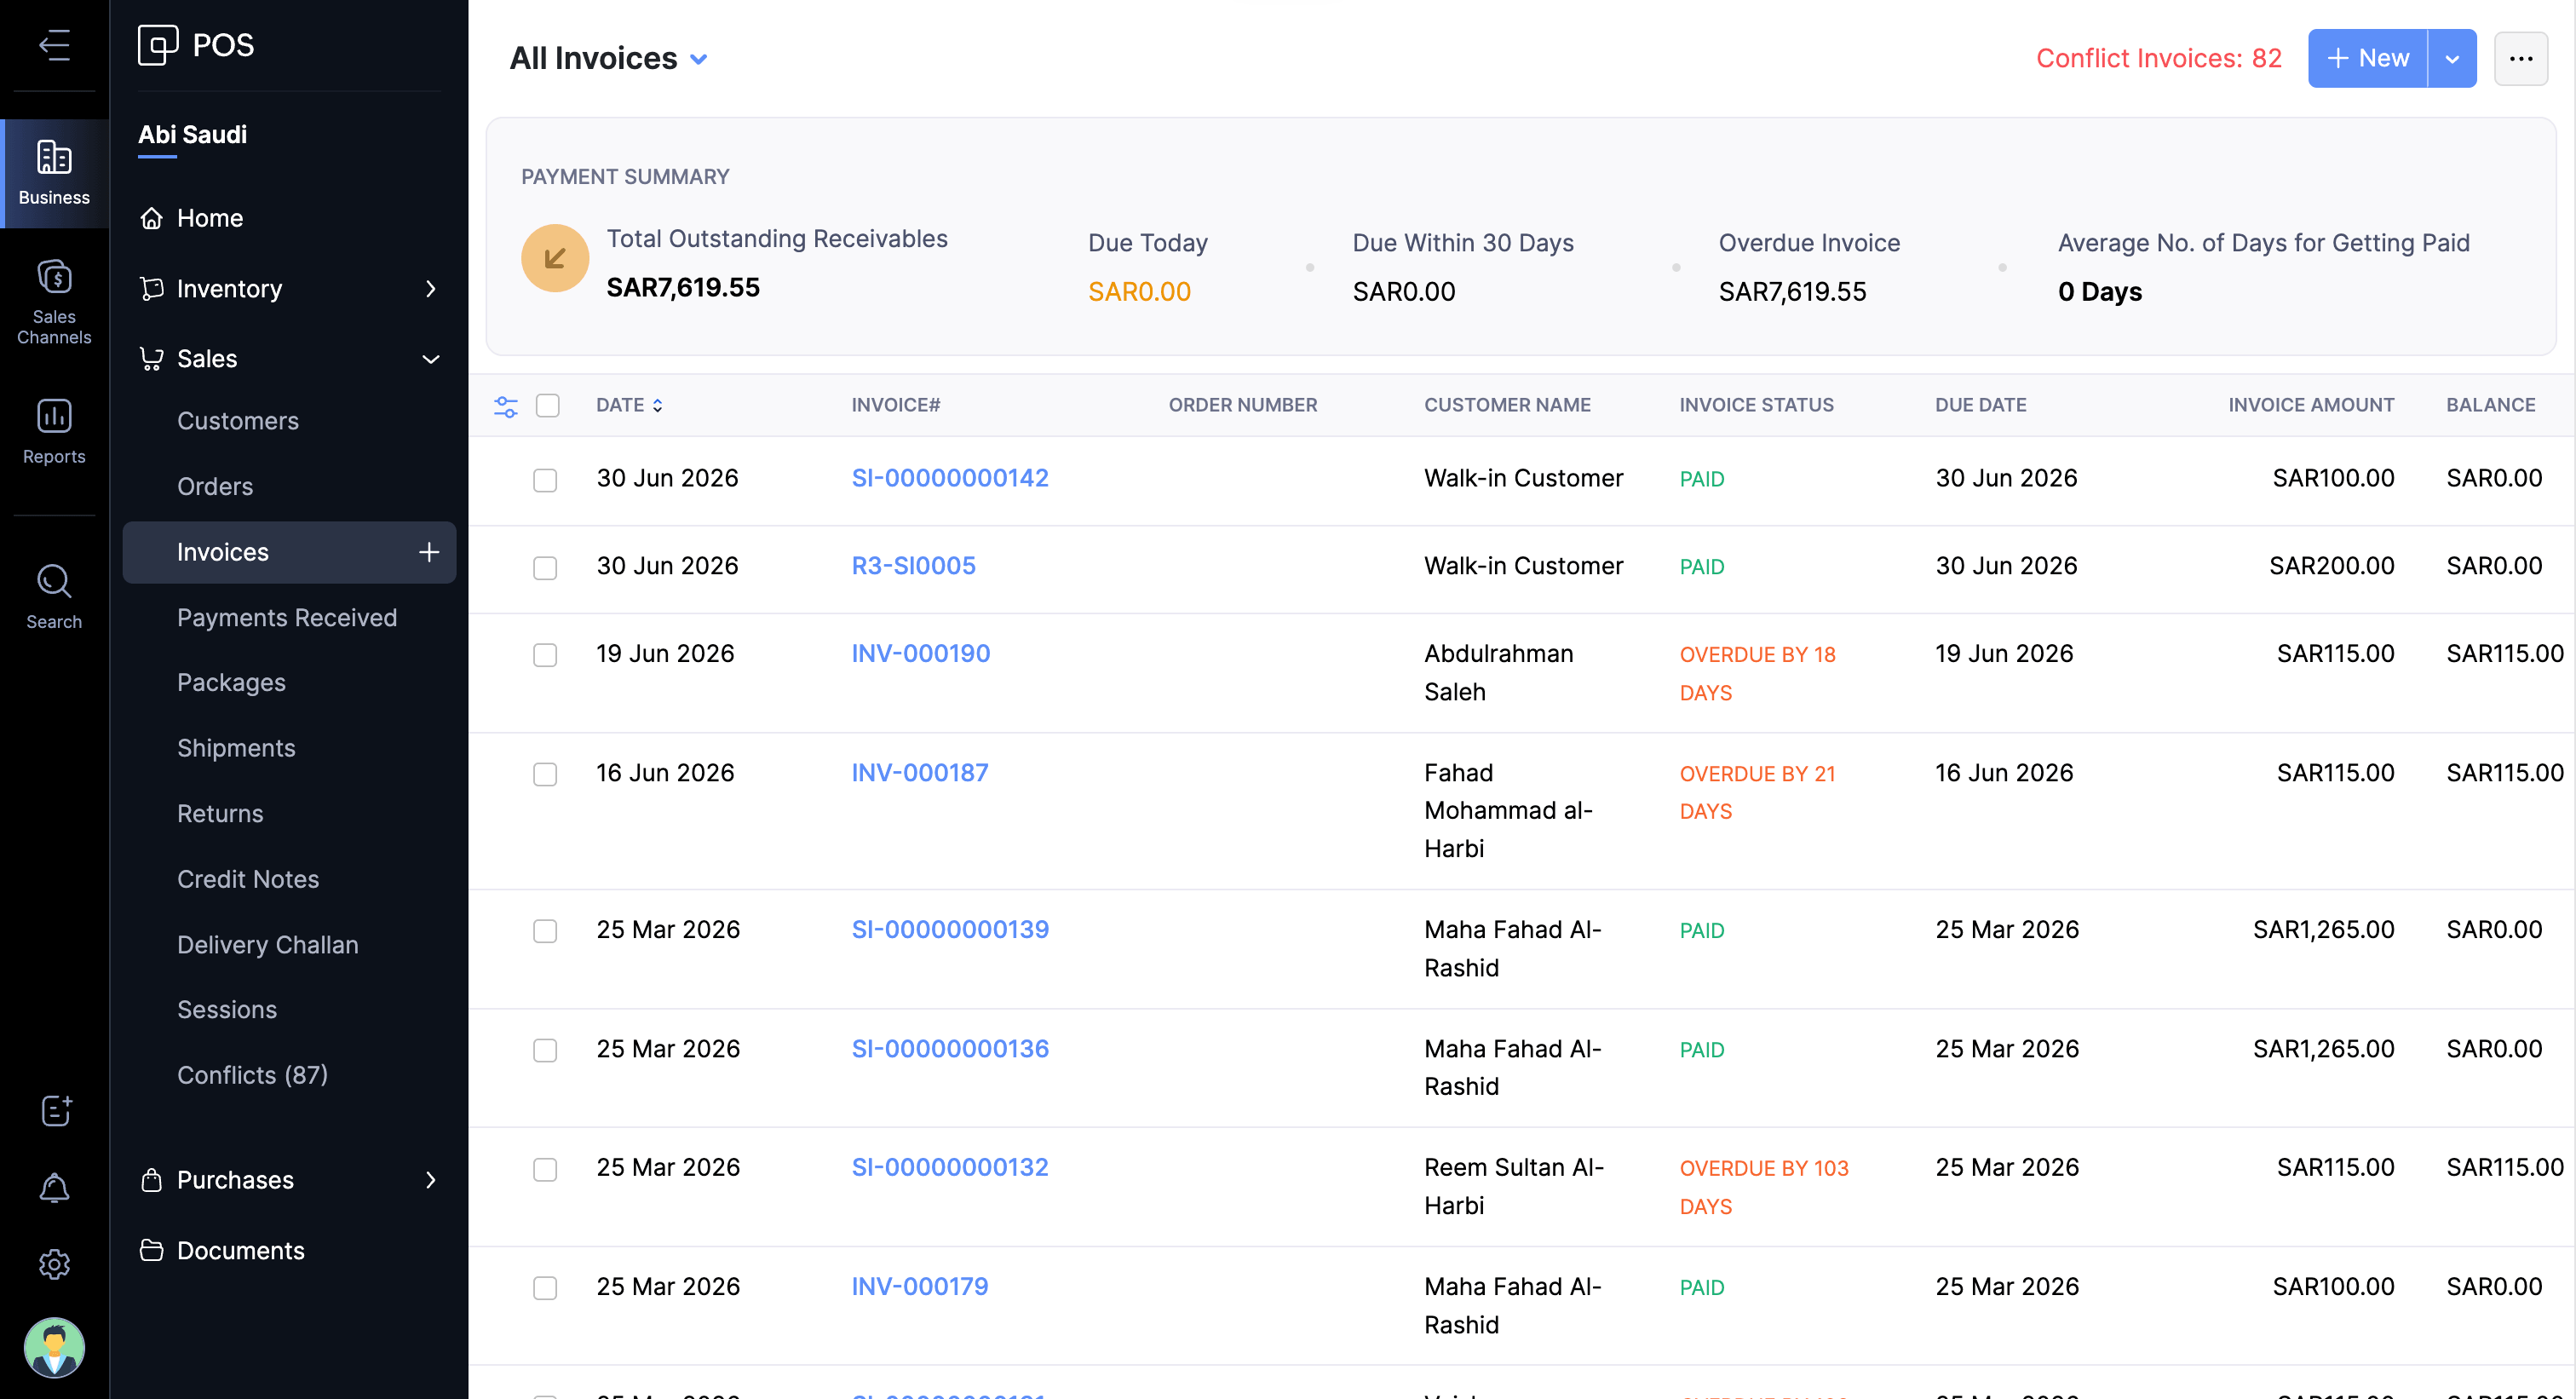The width and height of the screenshot is (2576, 1399).
Task: Select the checkbox for invoice R3-SI0005
Action: click(x=545, y=568)
